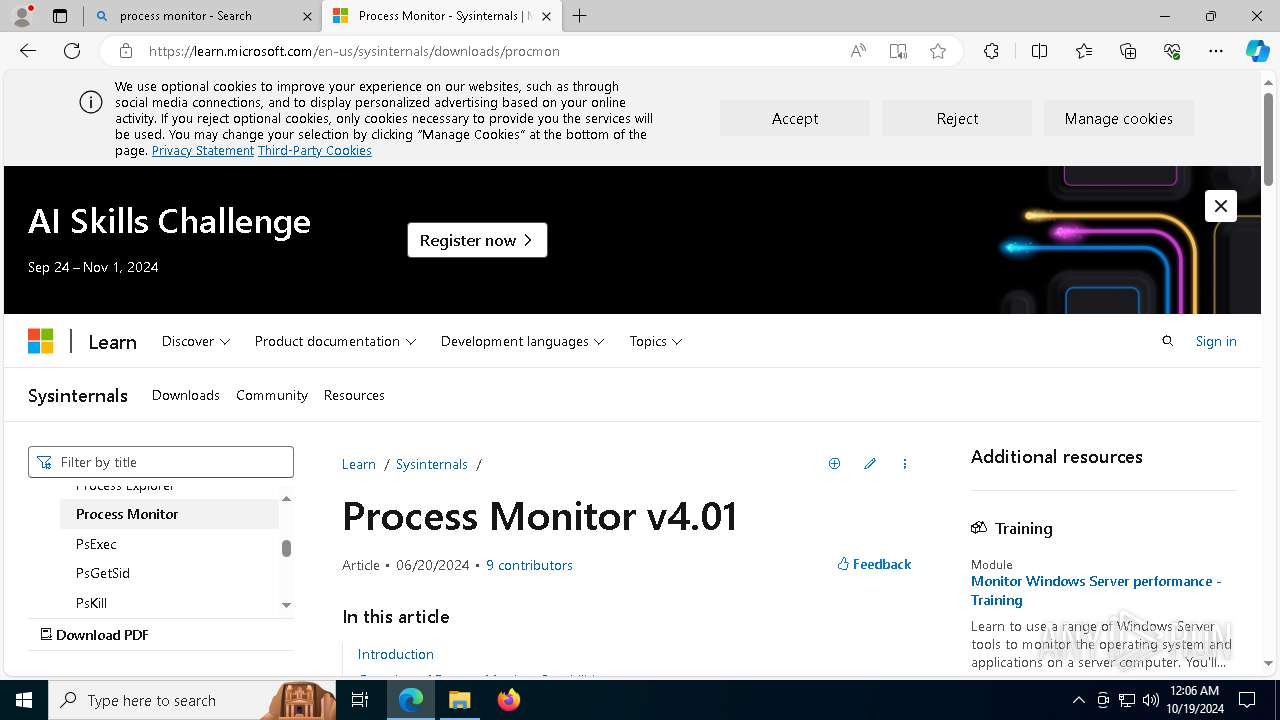Click Sign in link
The width and height of the screenshot is (1280, 720).
1216,341
